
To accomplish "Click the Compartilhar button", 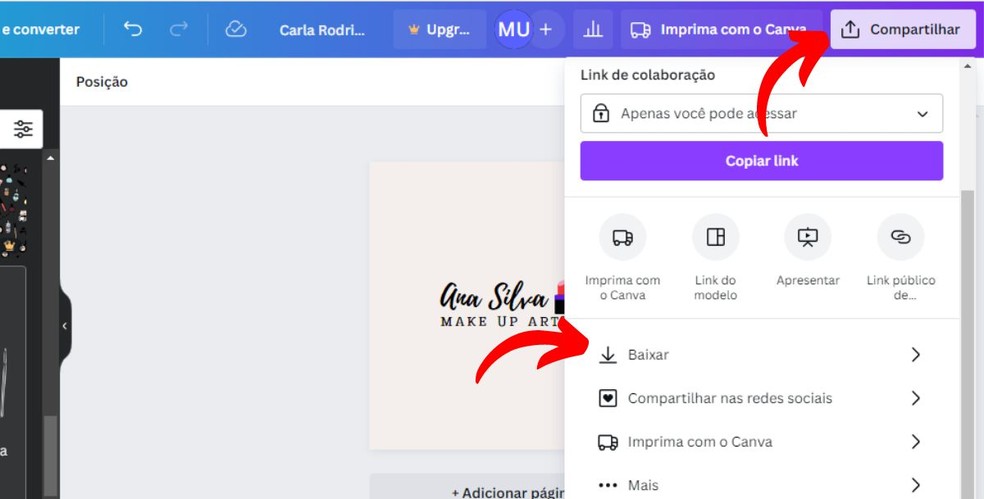I will point(902,30).
